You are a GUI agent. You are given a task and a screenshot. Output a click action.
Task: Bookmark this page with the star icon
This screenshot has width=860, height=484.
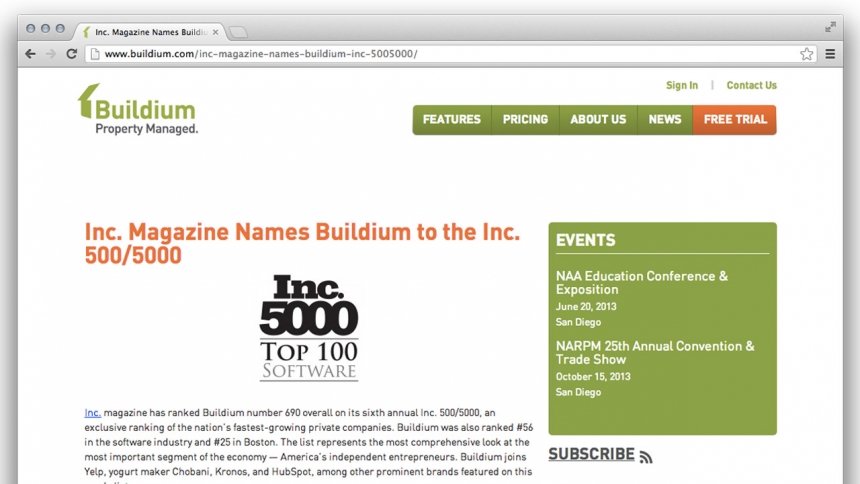(806, 54)
